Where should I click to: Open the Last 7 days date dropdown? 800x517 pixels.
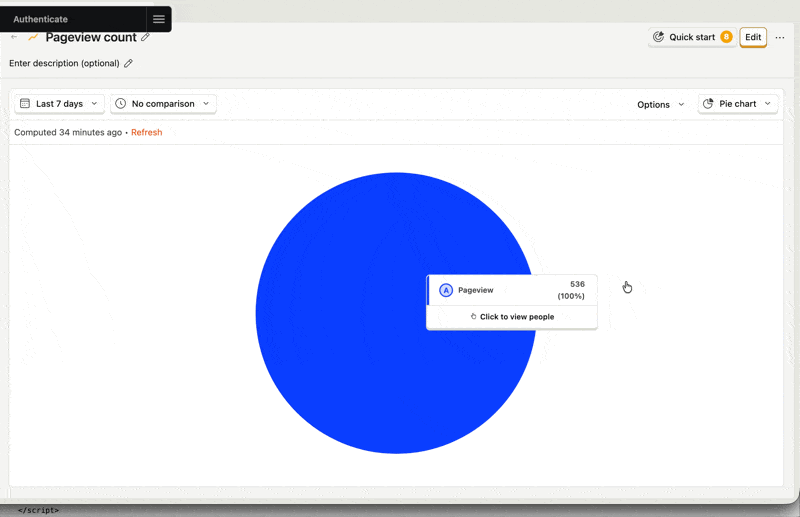click(59, 104)
